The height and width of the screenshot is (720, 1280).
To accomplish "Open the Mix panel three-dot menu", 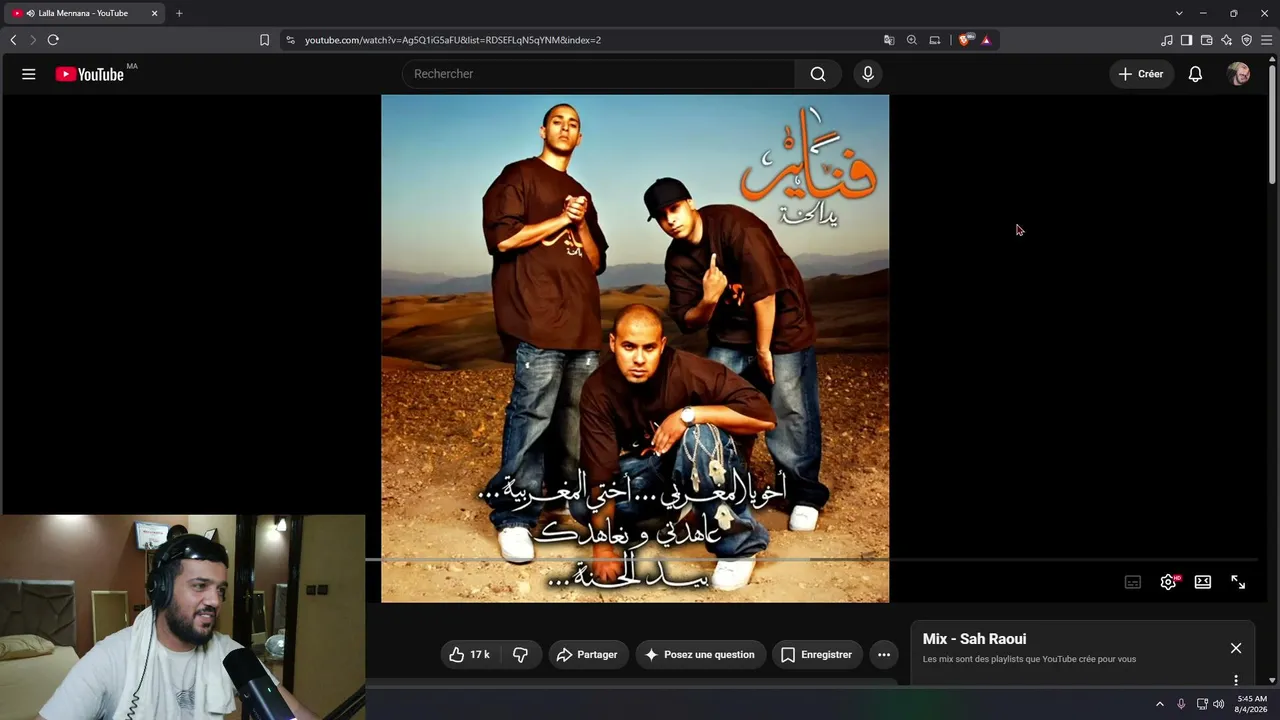I will click(1236, 680).
